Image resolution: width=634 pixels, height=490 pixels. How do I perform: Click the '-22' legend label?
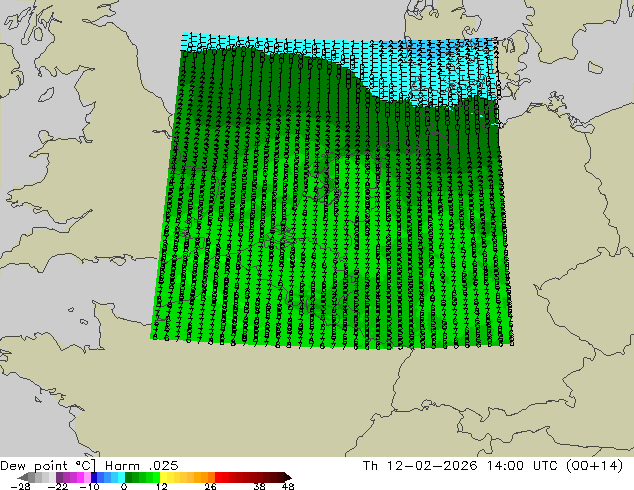pos(58,486)
